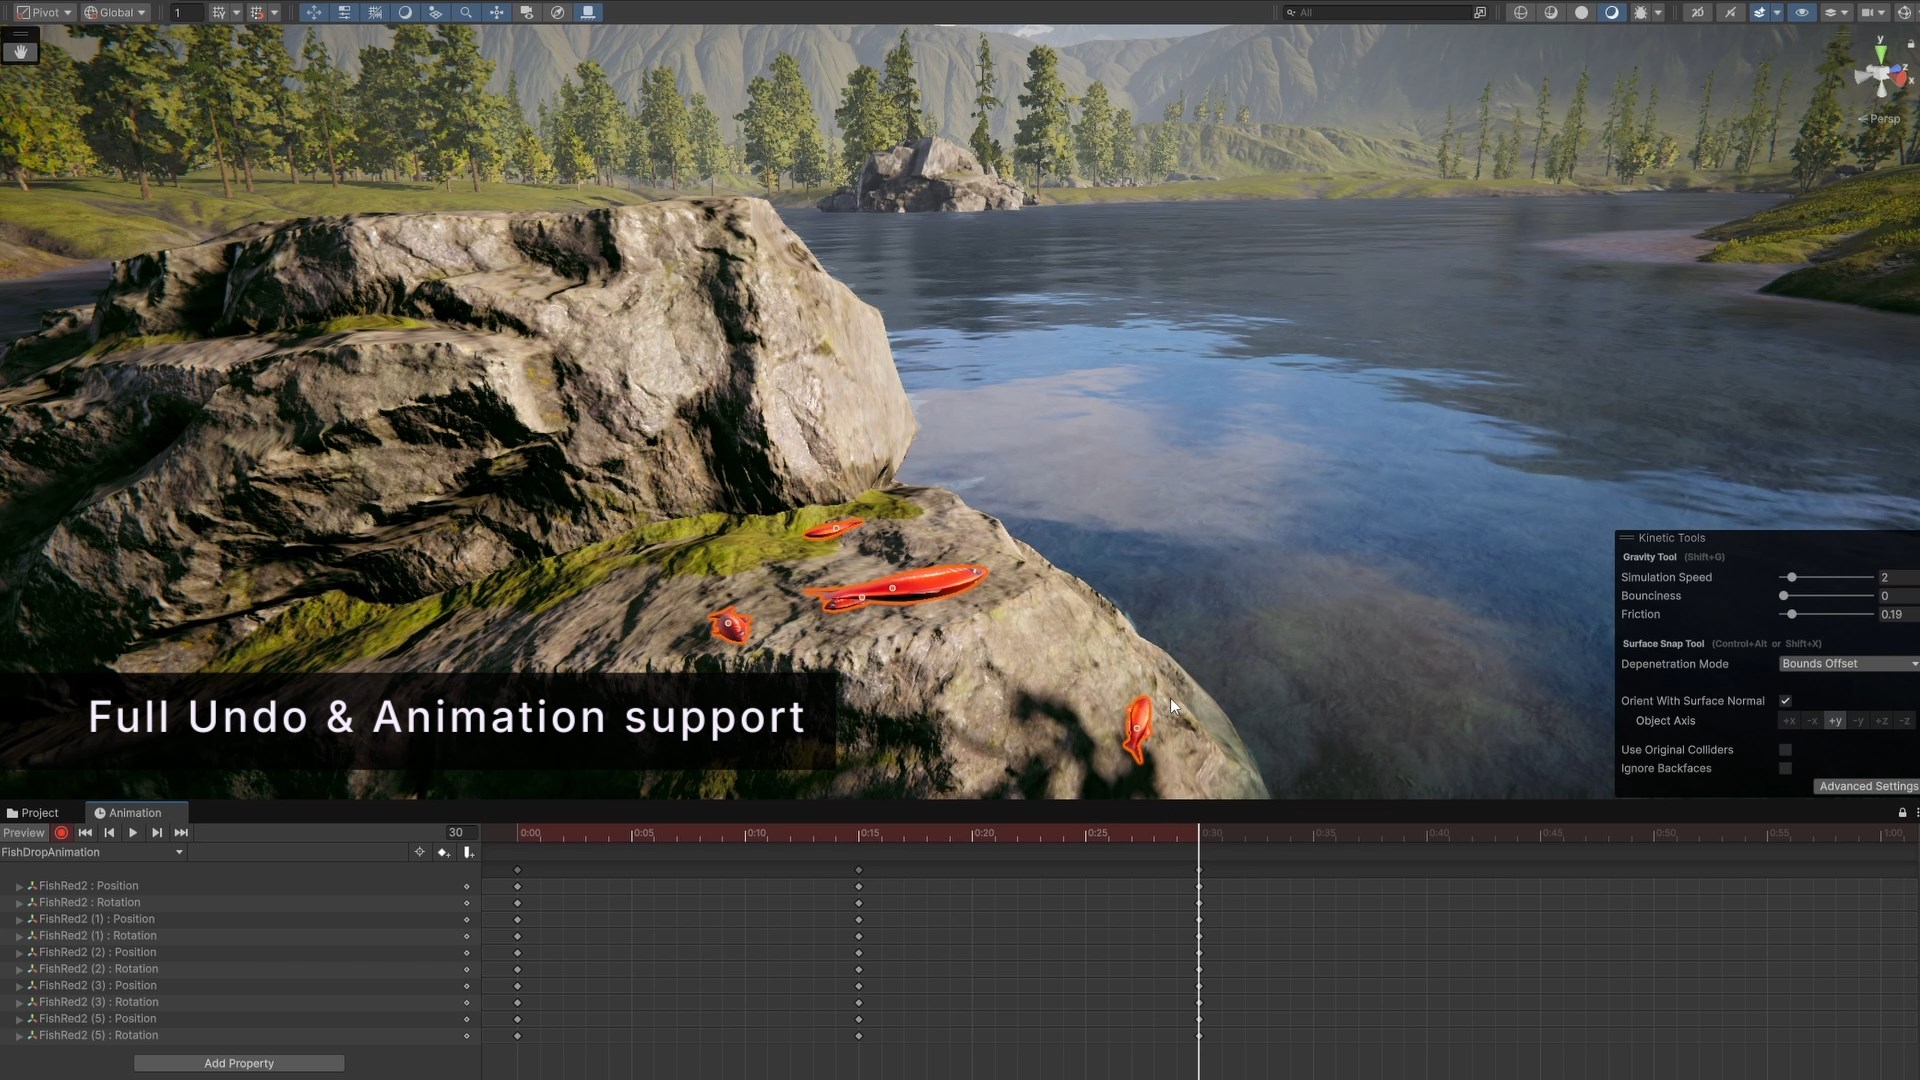The height and width of the screenshot is (1080, 1920).
Task: Open debug draw mode dropdown arrow
Action: pyautogui.click(x=1658, y=12)
